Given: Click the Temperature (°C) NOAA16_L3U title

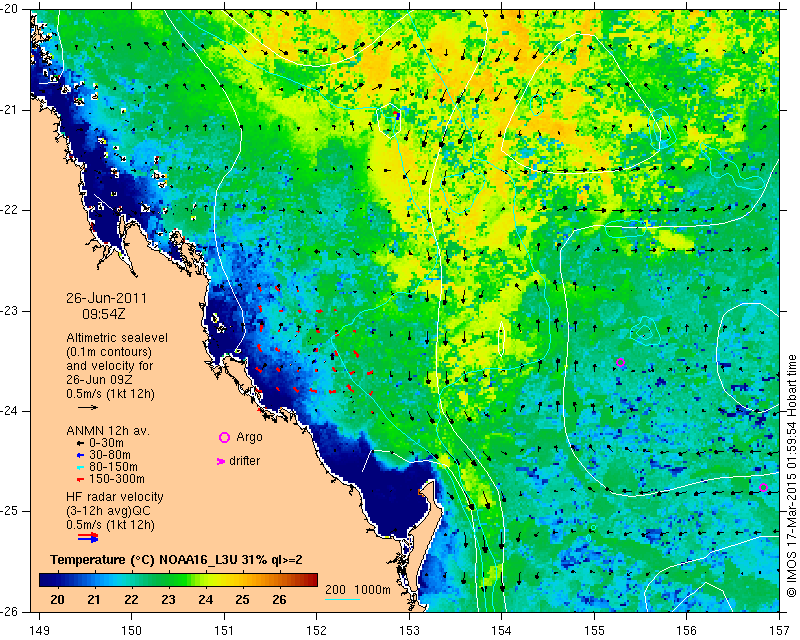Looking at the screenshot, I should point(177,560).
